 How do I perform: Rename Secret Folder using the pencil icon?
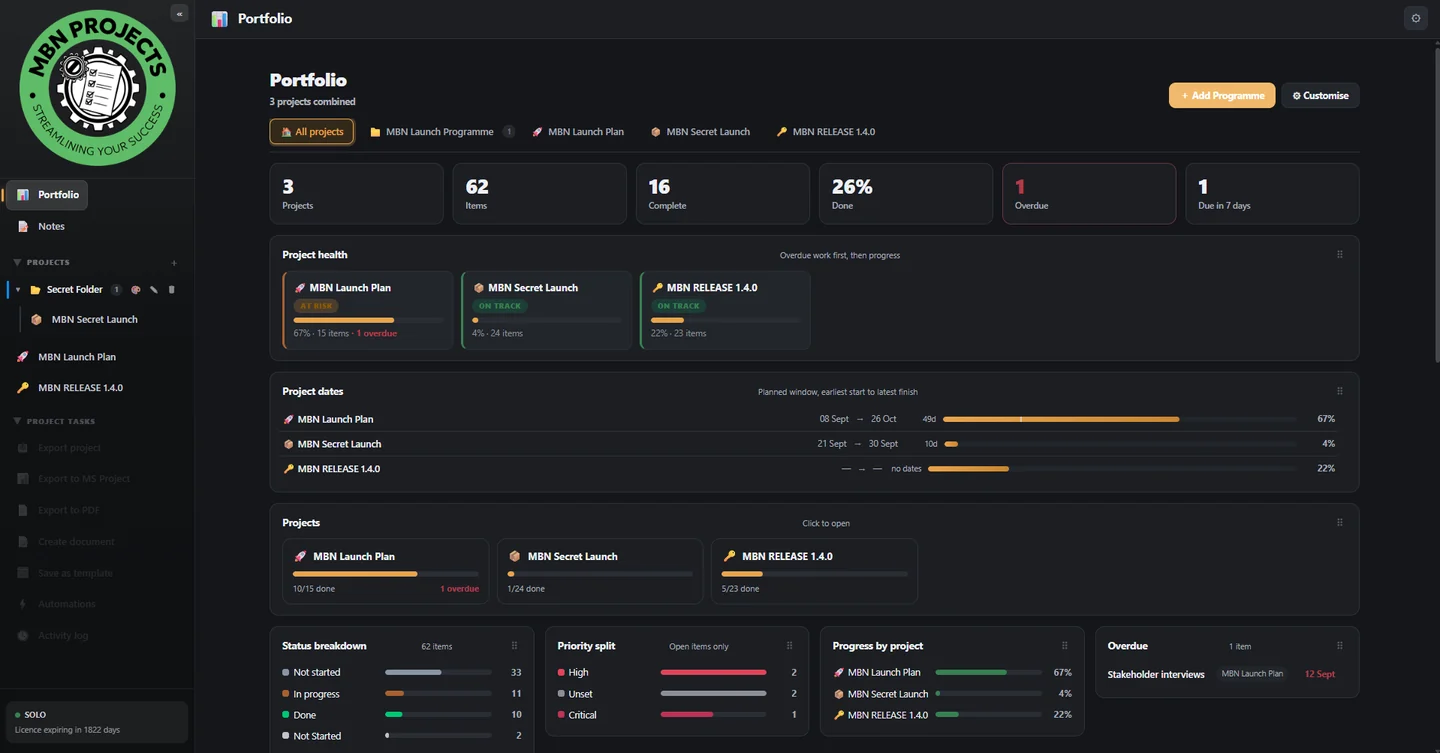click(x=154, y=290)
